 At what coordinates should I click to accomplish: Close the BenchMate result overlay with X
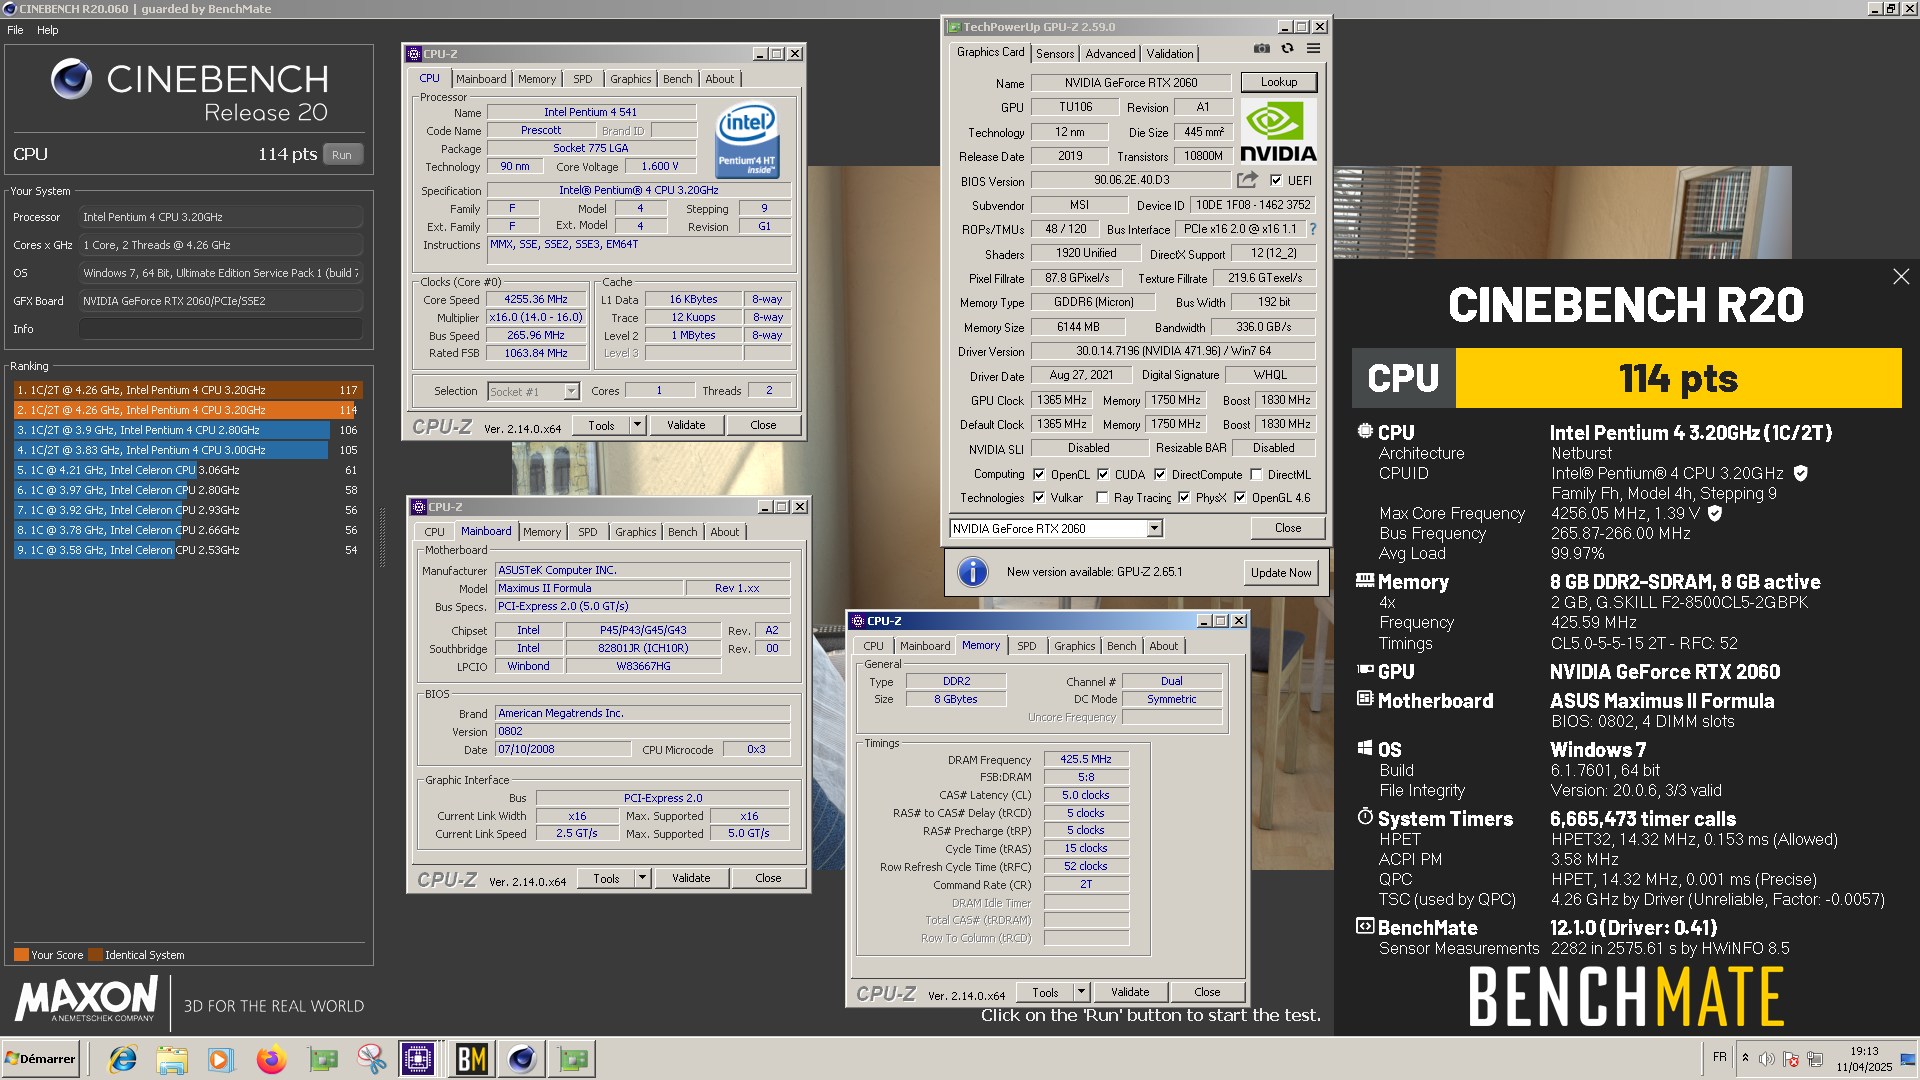point(1901,277)
